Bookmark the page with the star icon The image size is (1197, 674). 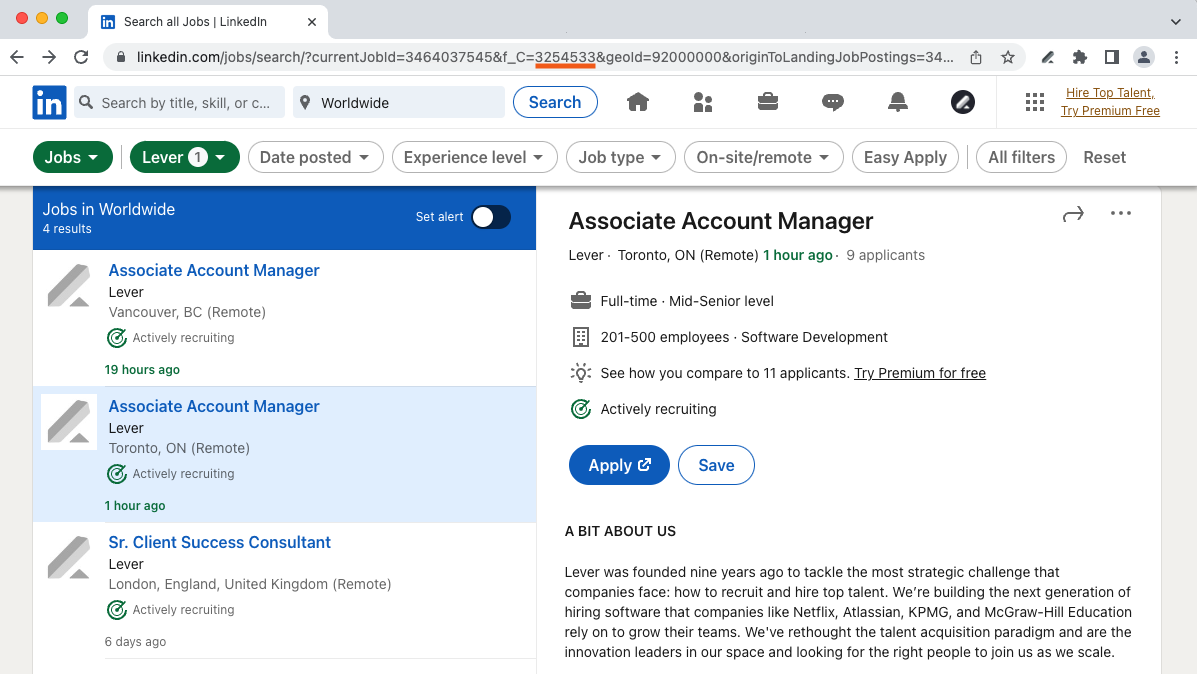(1008, 57)
